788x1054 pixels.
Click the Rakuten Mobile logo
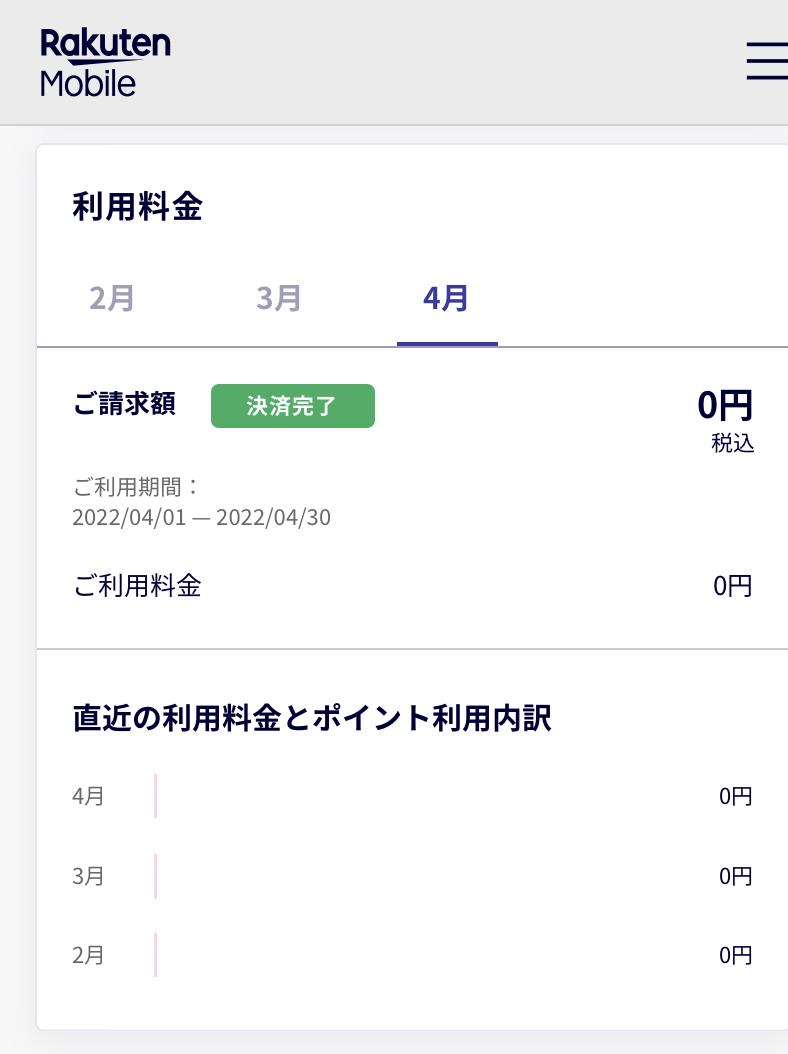[105, 62]
